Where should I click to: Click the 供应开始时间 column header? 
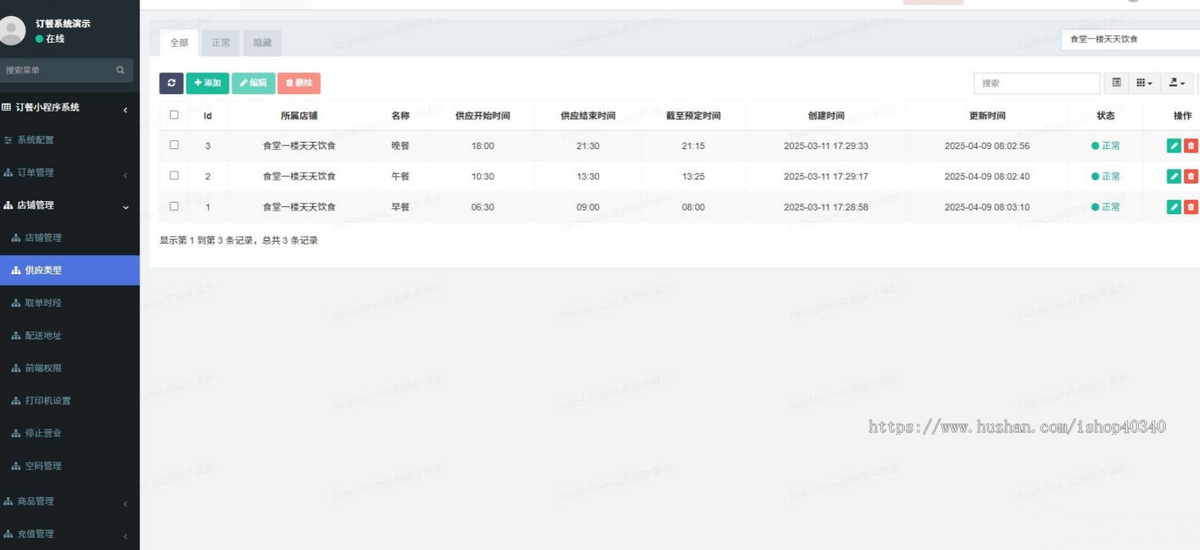[x=482, y=116]
